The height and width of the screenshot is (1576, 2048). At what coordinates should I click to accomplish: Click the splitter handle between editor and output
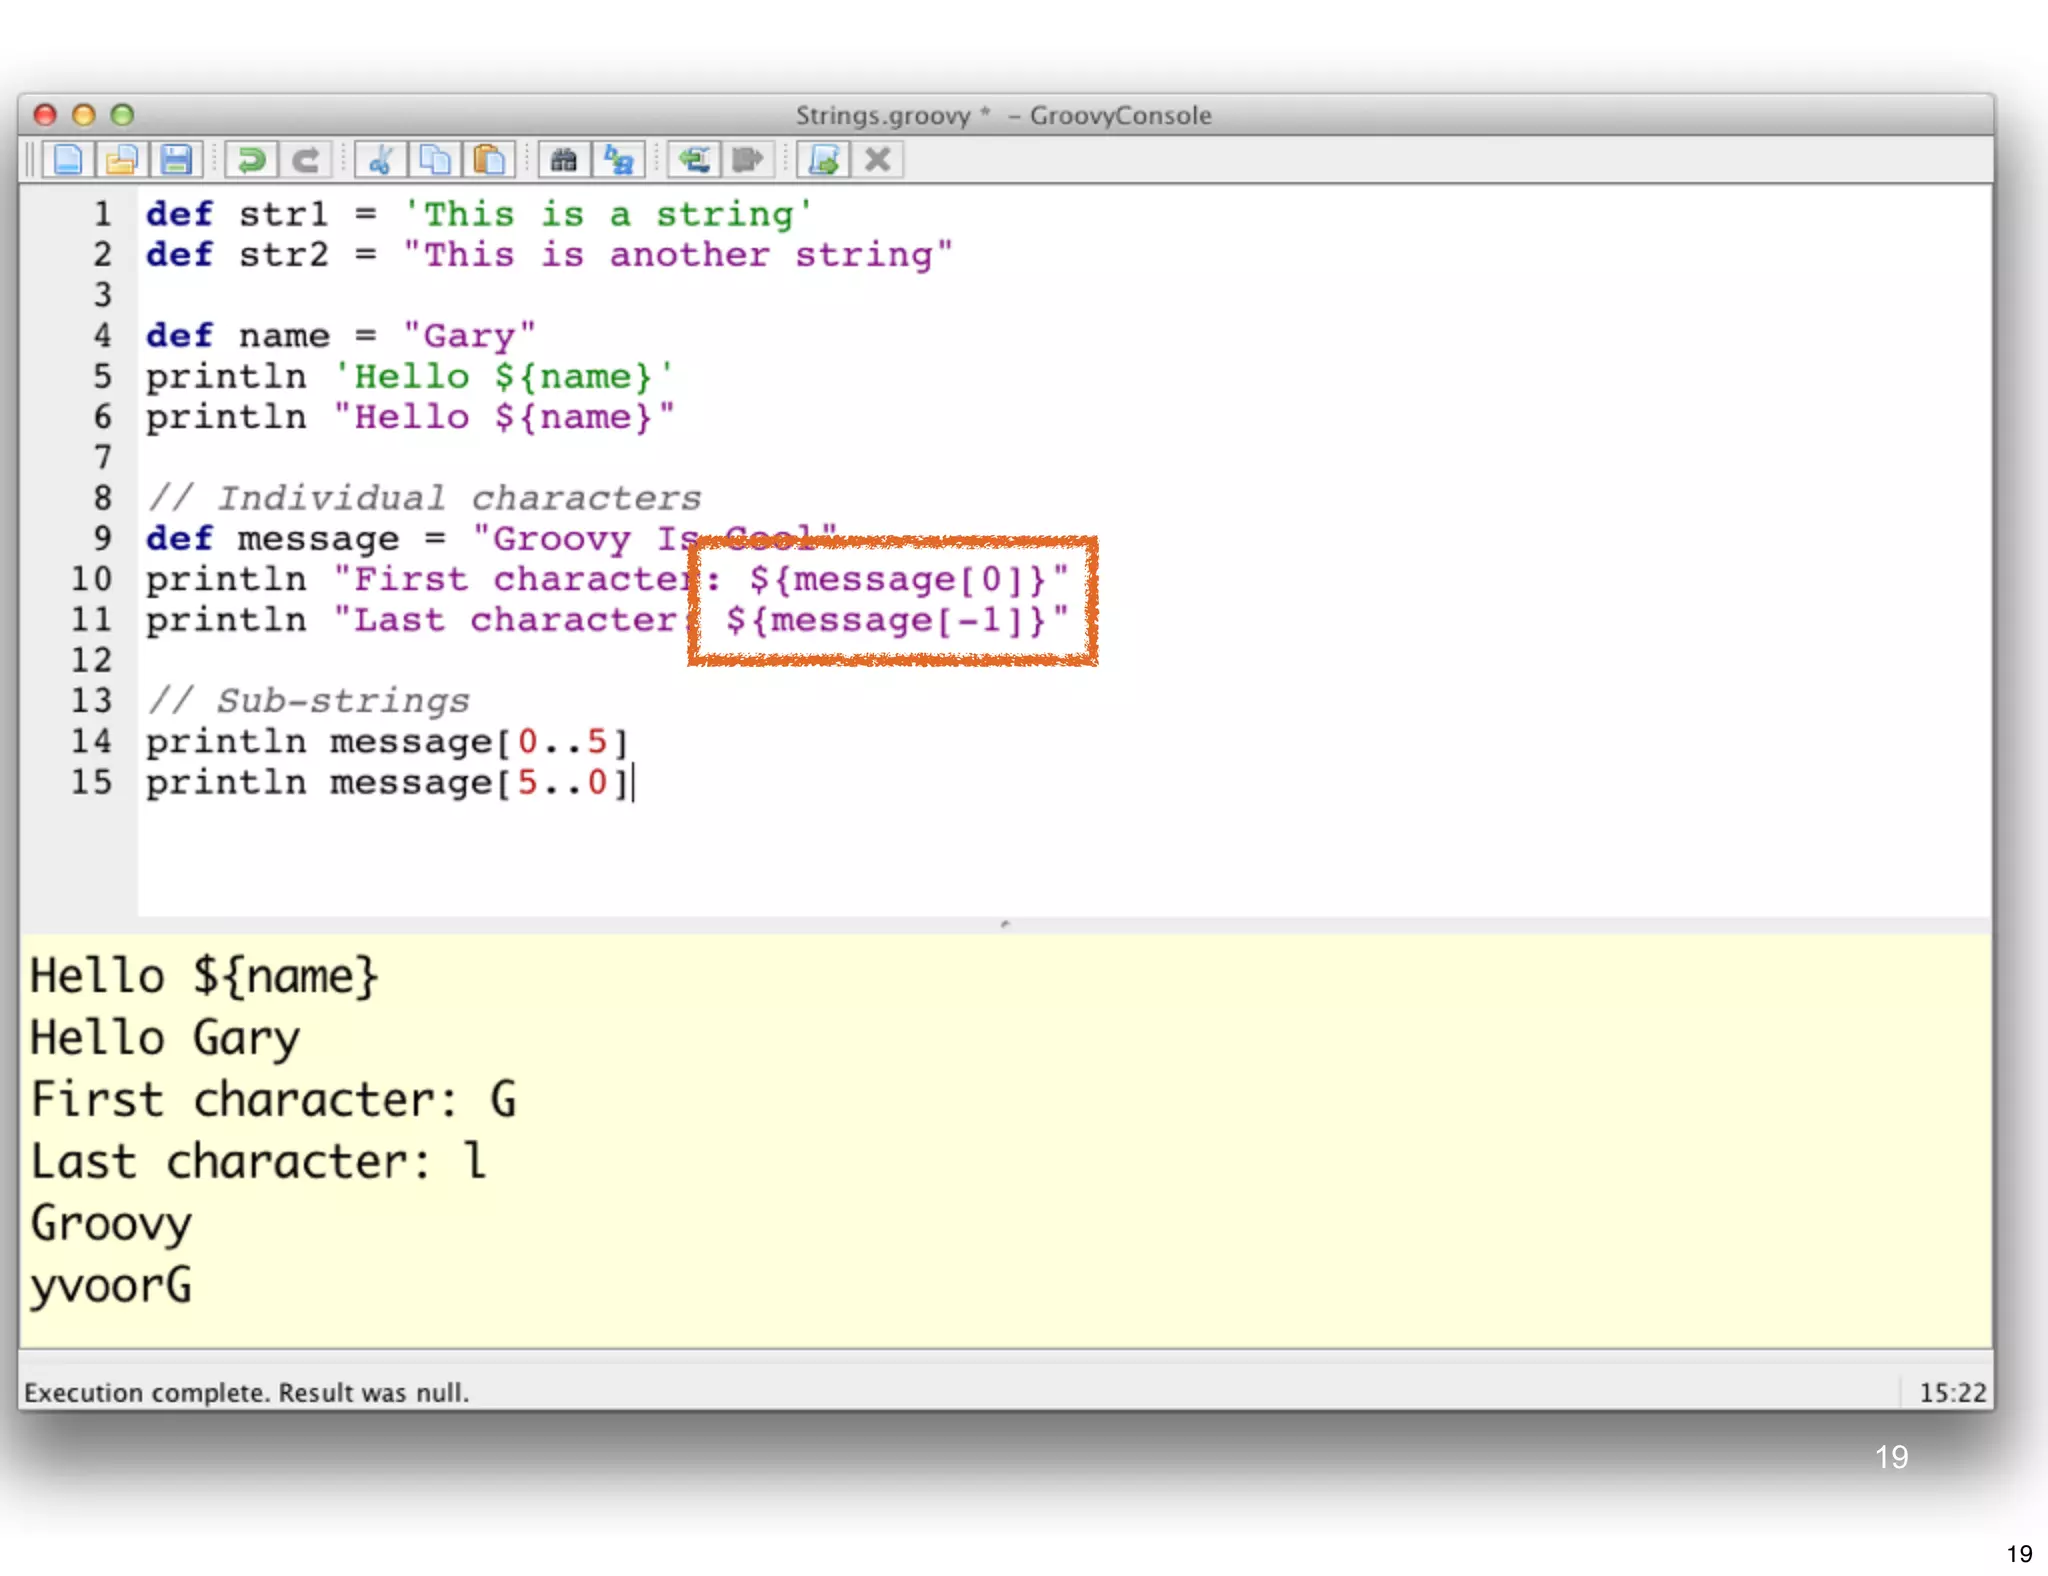(x=1005, y=924)
